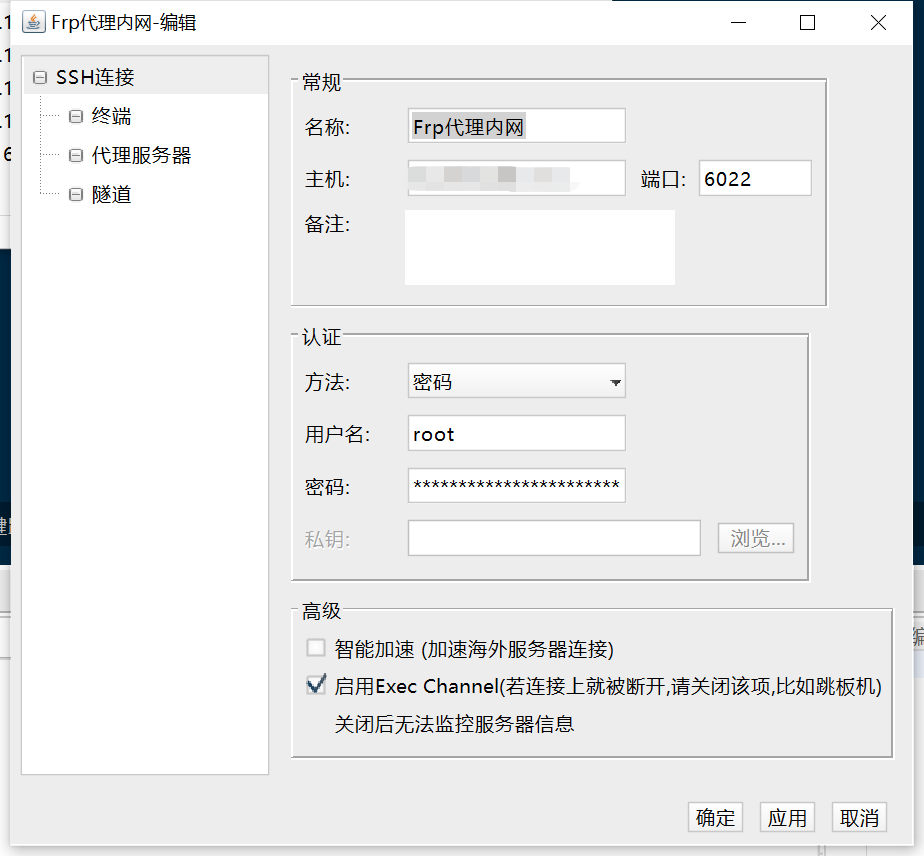Click the 隧道 node expander box
Screen dimensions: 924x856
(76, 194)
